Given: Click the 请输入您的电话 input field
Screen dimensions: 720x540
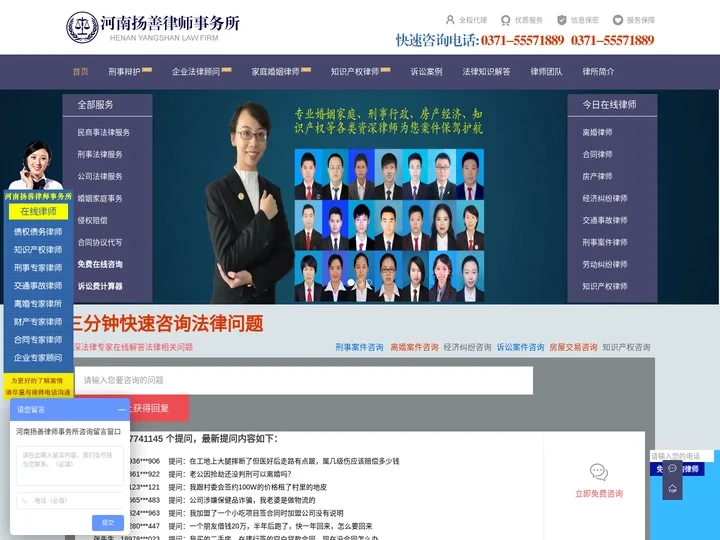Looking at the screenshot, I should point(682,456).
